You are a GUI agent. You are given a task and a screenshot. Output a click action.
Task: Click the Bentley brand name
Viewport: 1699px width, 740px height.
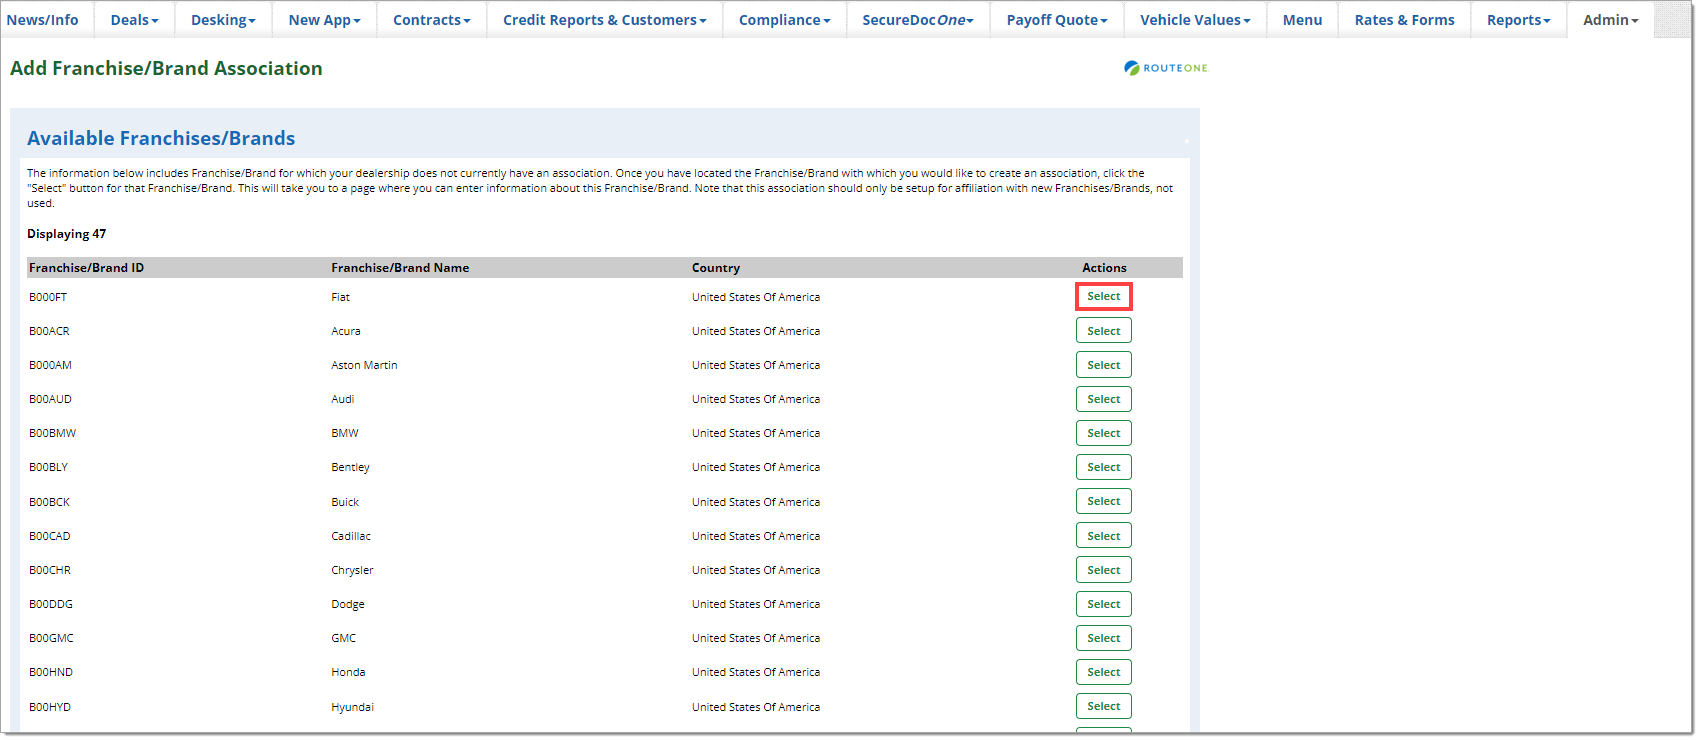tap(350, 467)
